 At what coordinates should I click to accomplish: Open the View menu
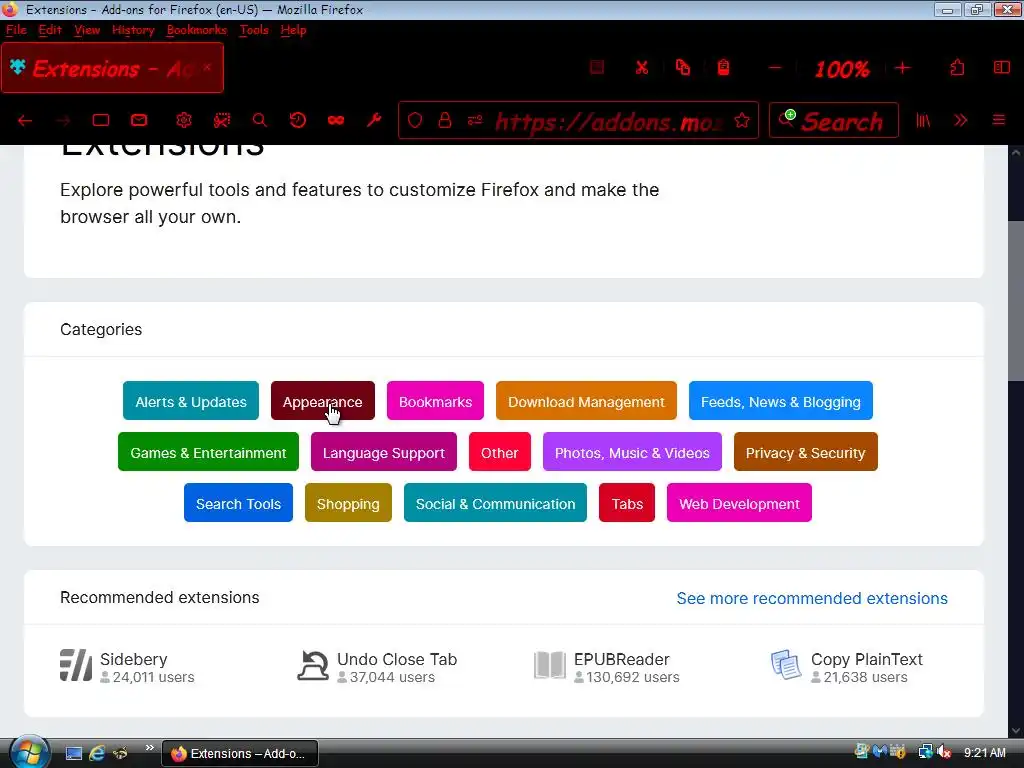[x=87, y=30]
